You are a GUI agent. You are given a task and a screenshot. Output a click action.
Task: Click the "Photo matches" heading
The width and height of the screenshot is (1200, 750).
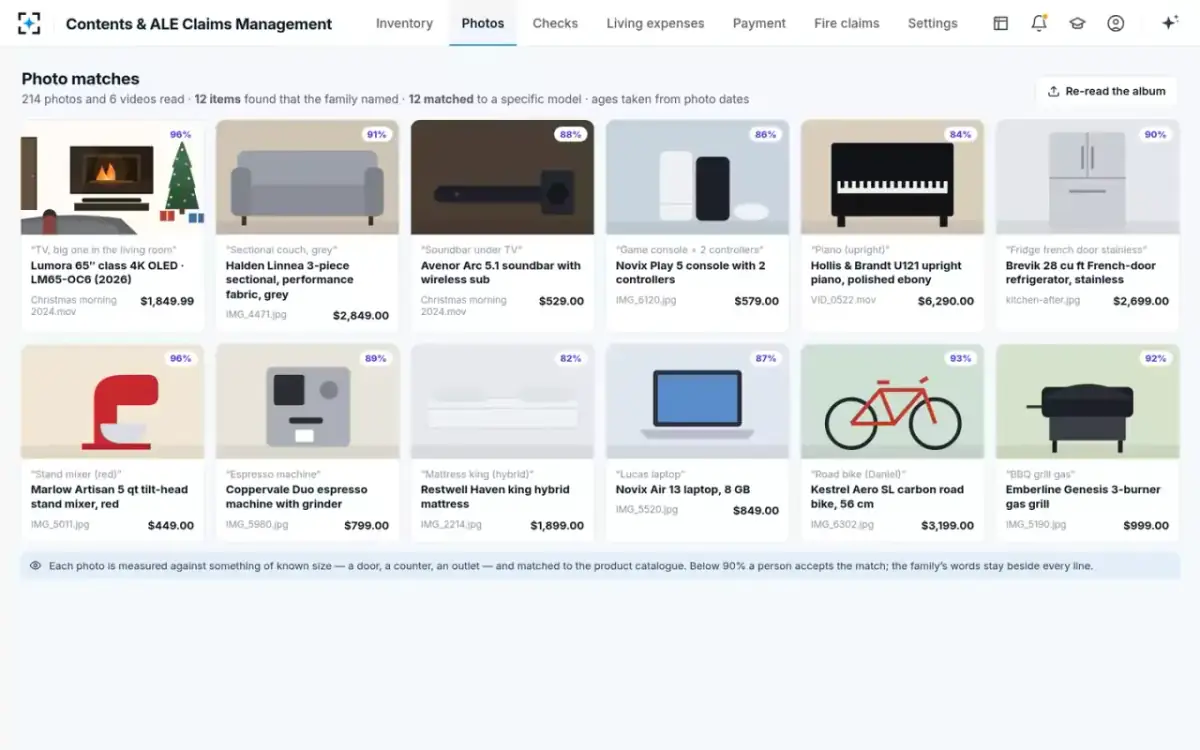80,79
